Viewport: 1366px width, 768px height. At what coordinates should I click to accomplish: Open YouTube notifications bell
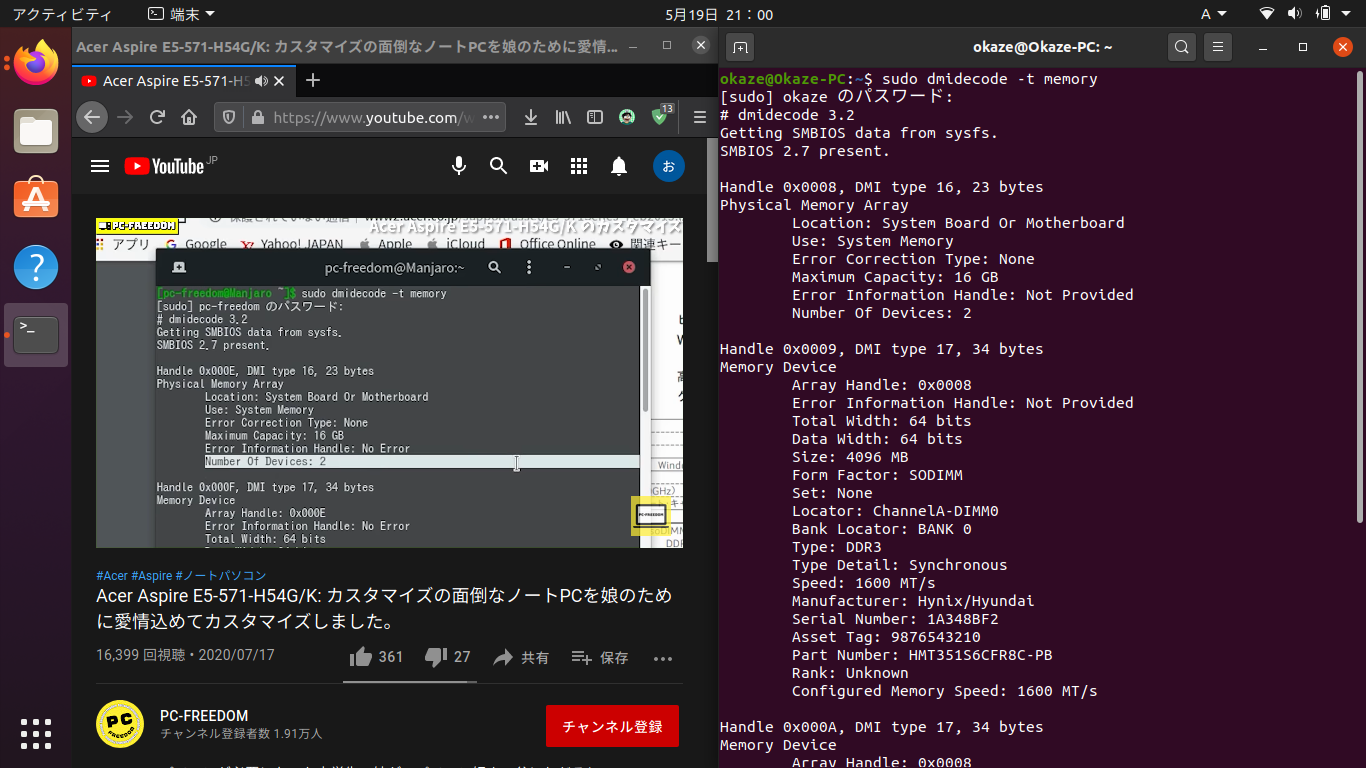[x=619, y=166]
